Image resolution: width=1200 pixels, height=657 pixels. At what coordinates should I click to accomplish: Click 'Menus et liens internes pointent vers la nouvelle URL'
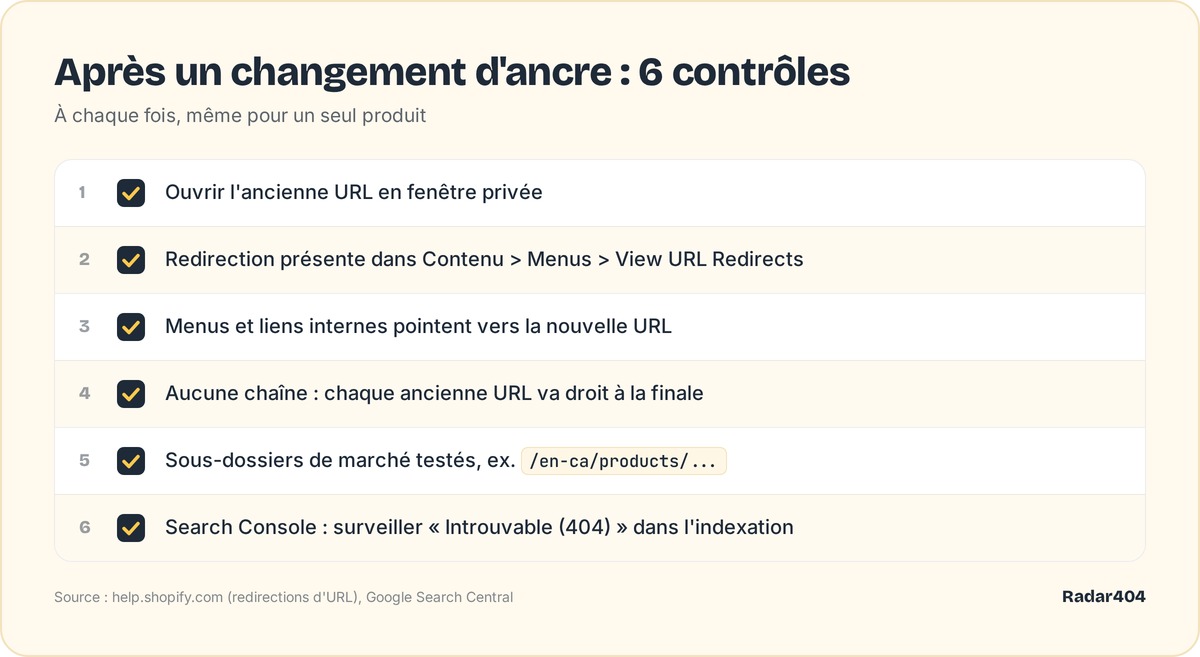(418, 326)
